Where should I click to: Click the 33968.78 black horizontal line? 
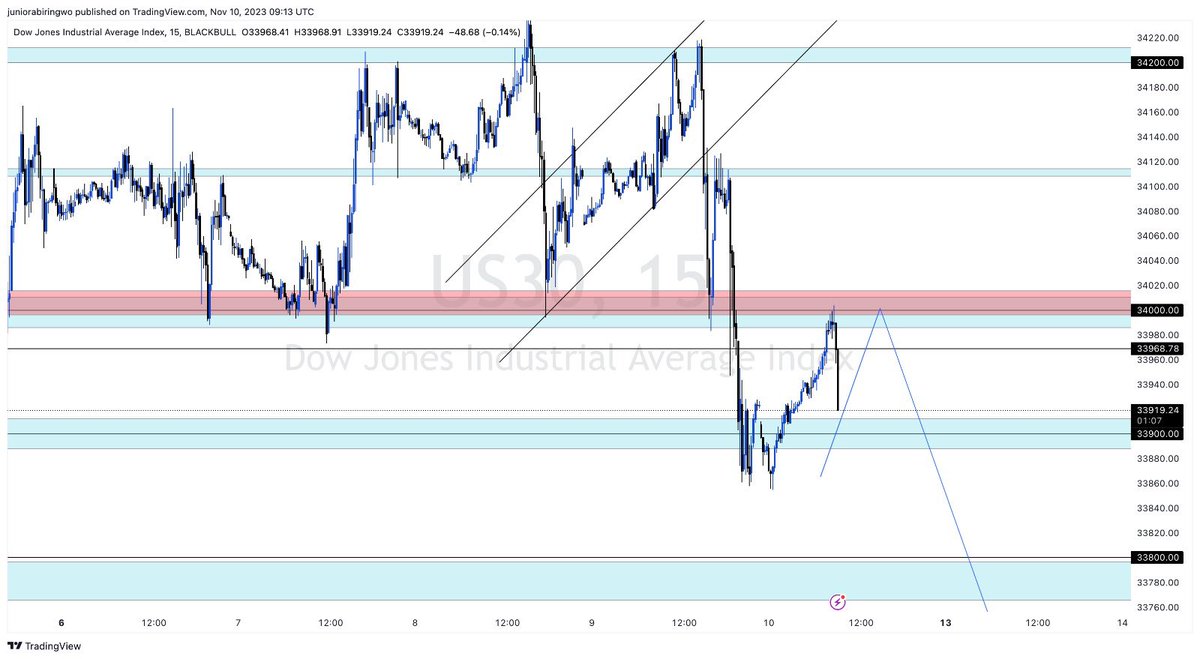(x=570, y=348)
